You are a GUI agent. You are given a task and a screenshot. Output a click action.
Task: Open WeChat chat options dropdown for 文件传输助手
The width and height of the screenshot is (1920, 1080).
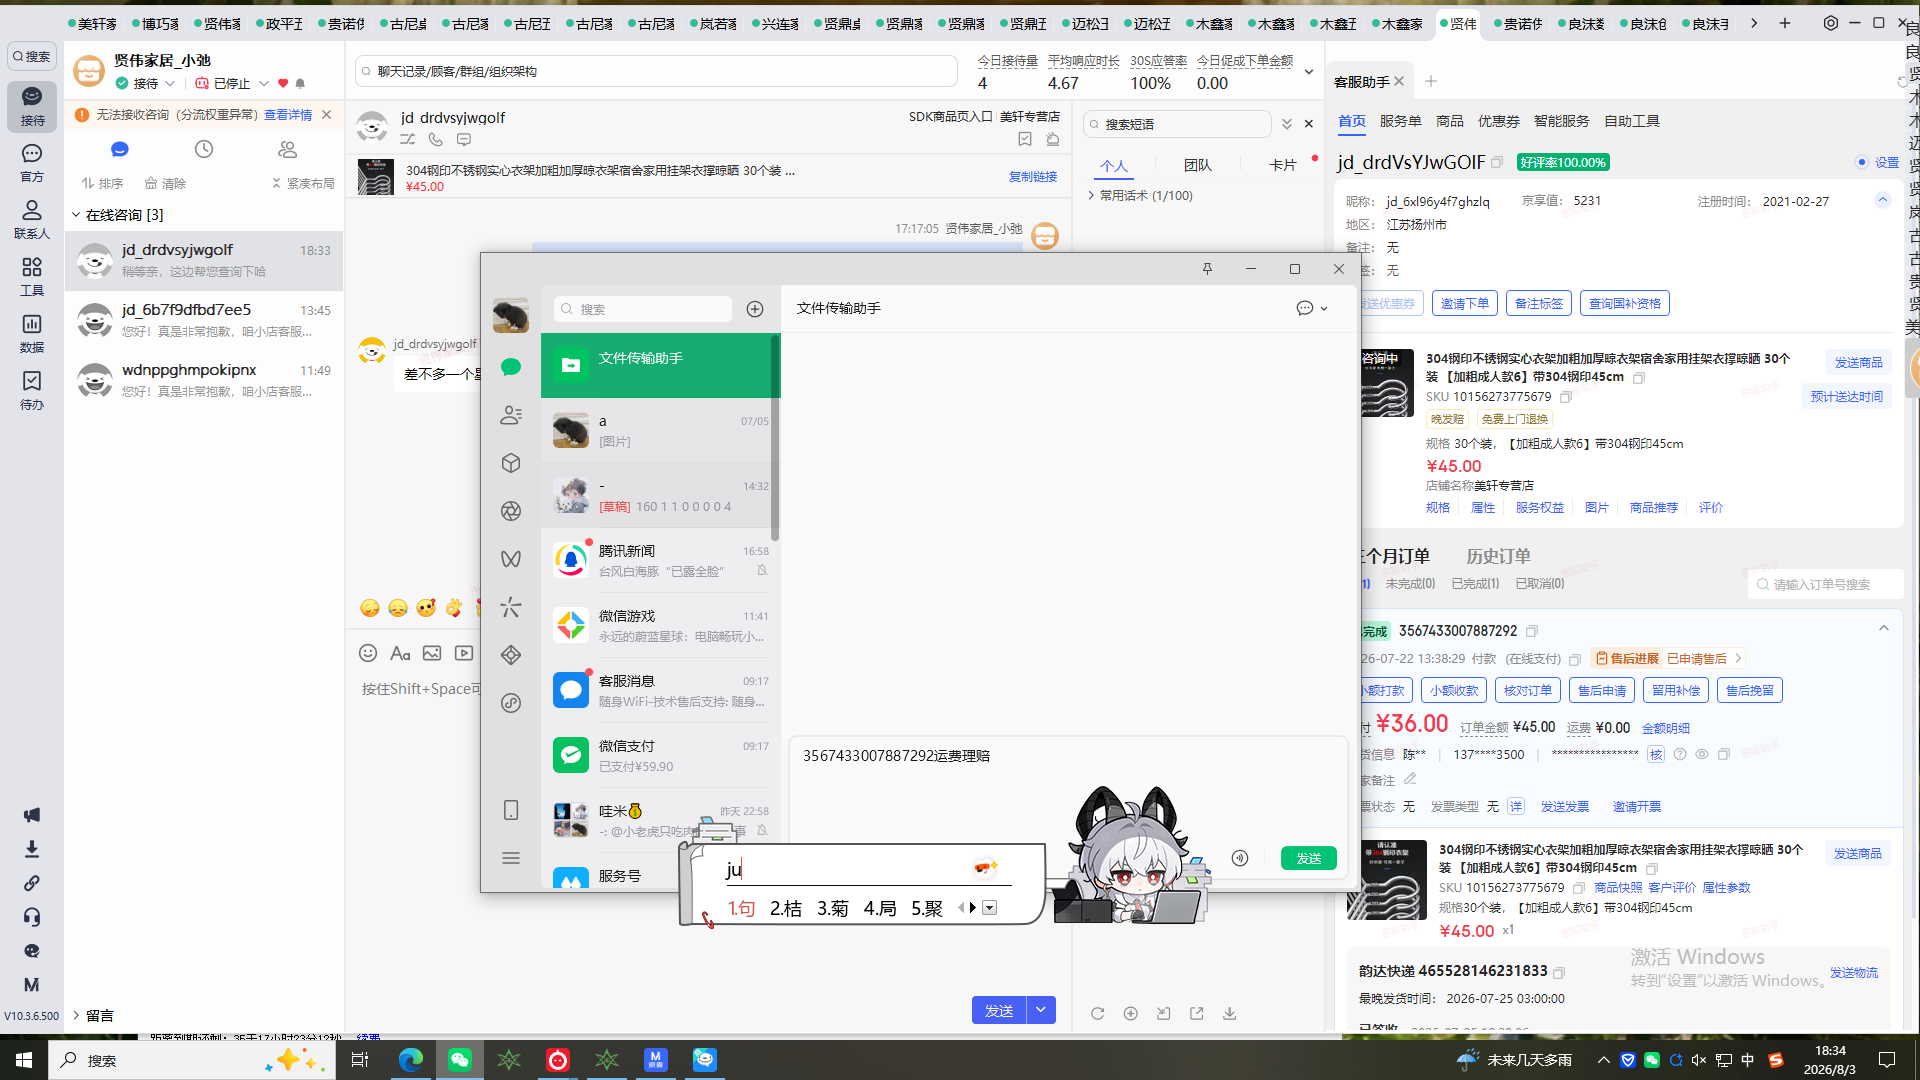[x=1313, y=309]
